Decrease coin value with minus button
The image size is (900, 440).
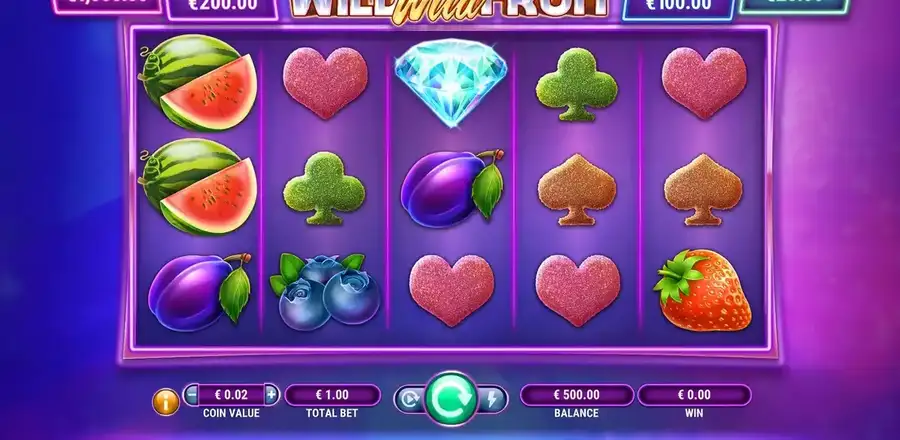click(192, 395)
